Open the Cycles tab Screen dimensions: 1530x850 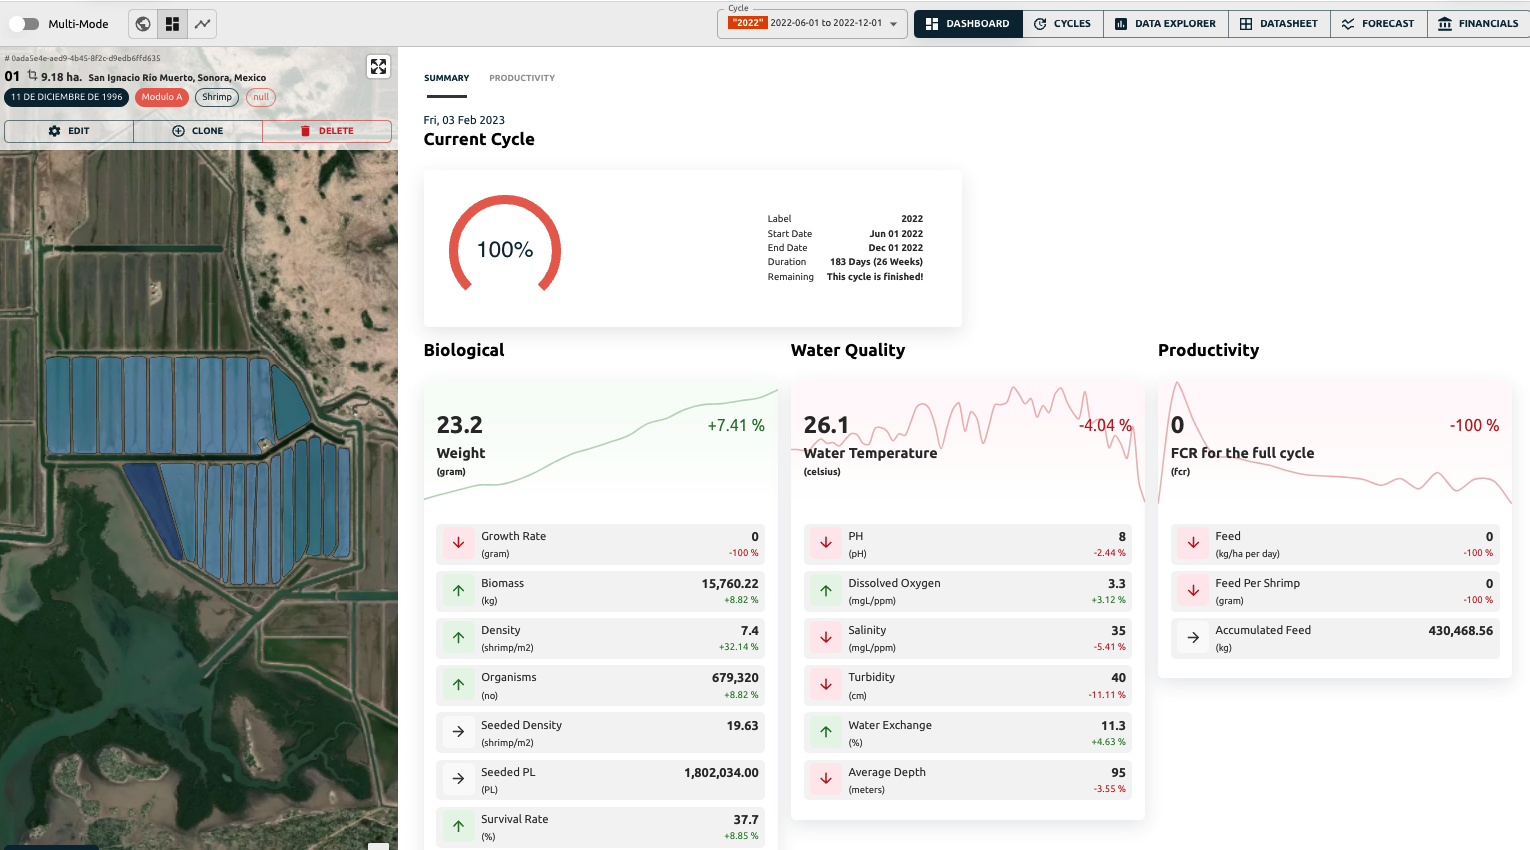coord(1062,24)
